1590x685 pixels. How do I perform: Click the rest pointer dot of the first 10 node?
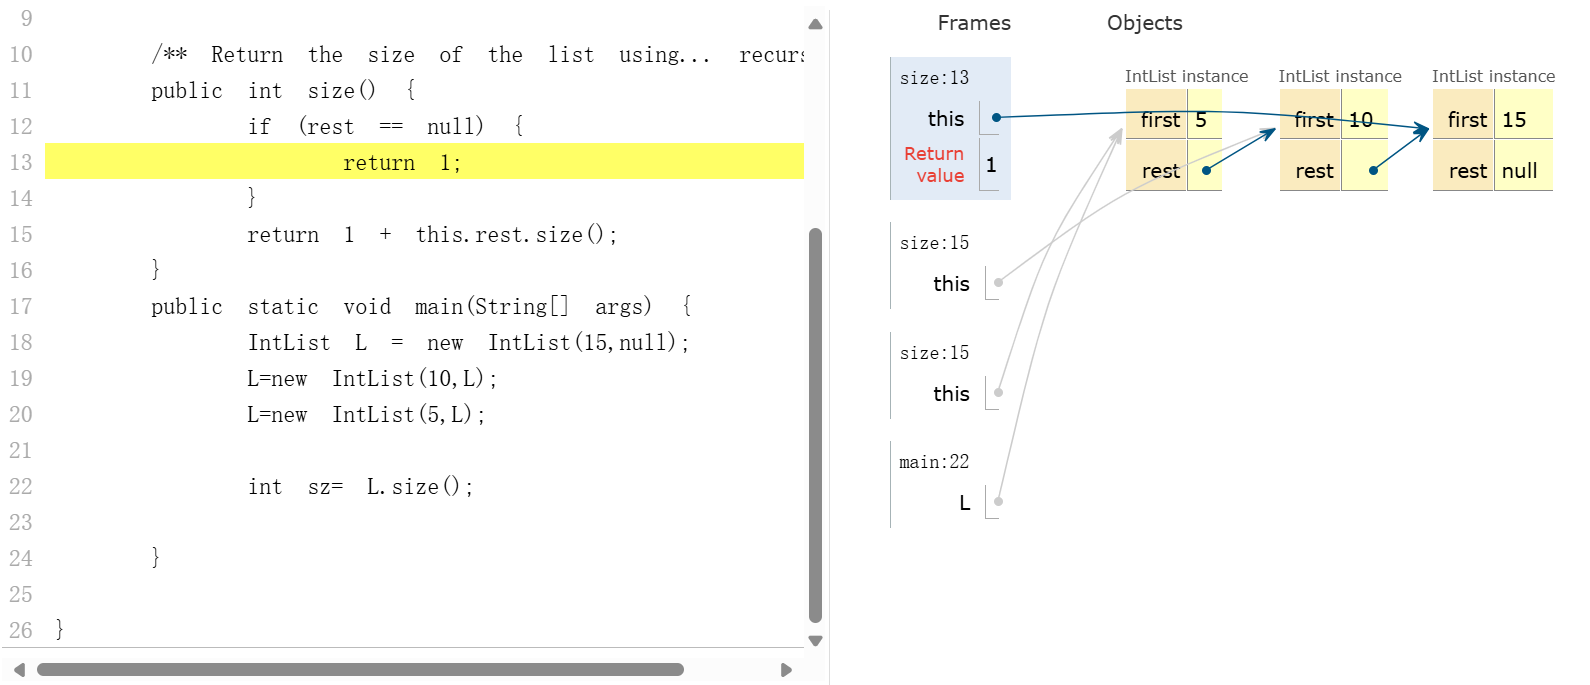click(1373, 171)
